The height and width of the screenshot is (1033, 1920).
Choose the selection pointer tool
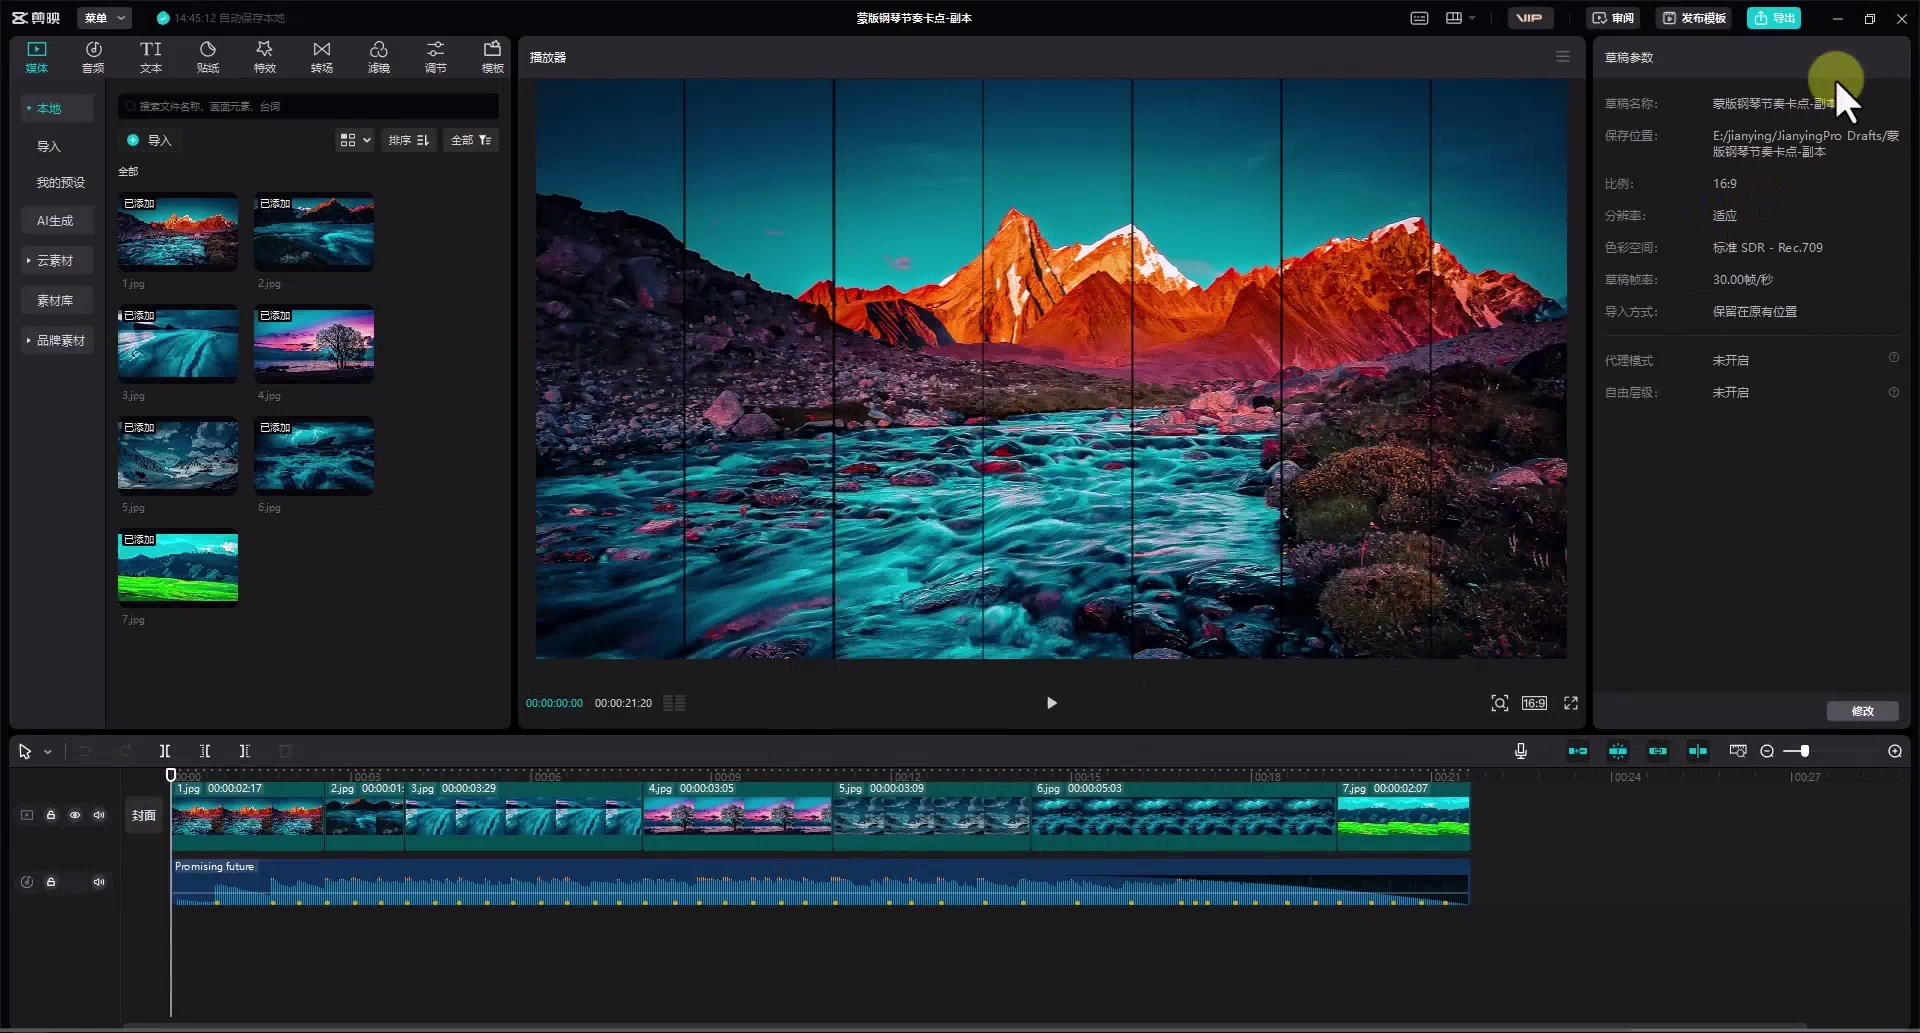pyautogui.click(x=25, y=751)
